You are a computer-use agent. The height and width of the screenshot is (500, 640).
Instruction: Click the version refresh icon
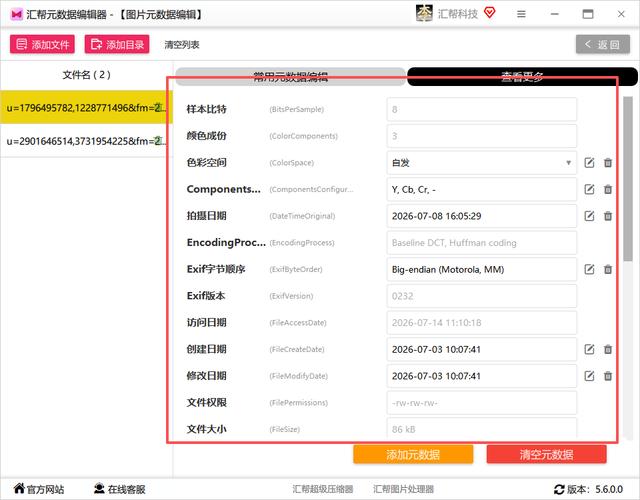pos(559,489)
